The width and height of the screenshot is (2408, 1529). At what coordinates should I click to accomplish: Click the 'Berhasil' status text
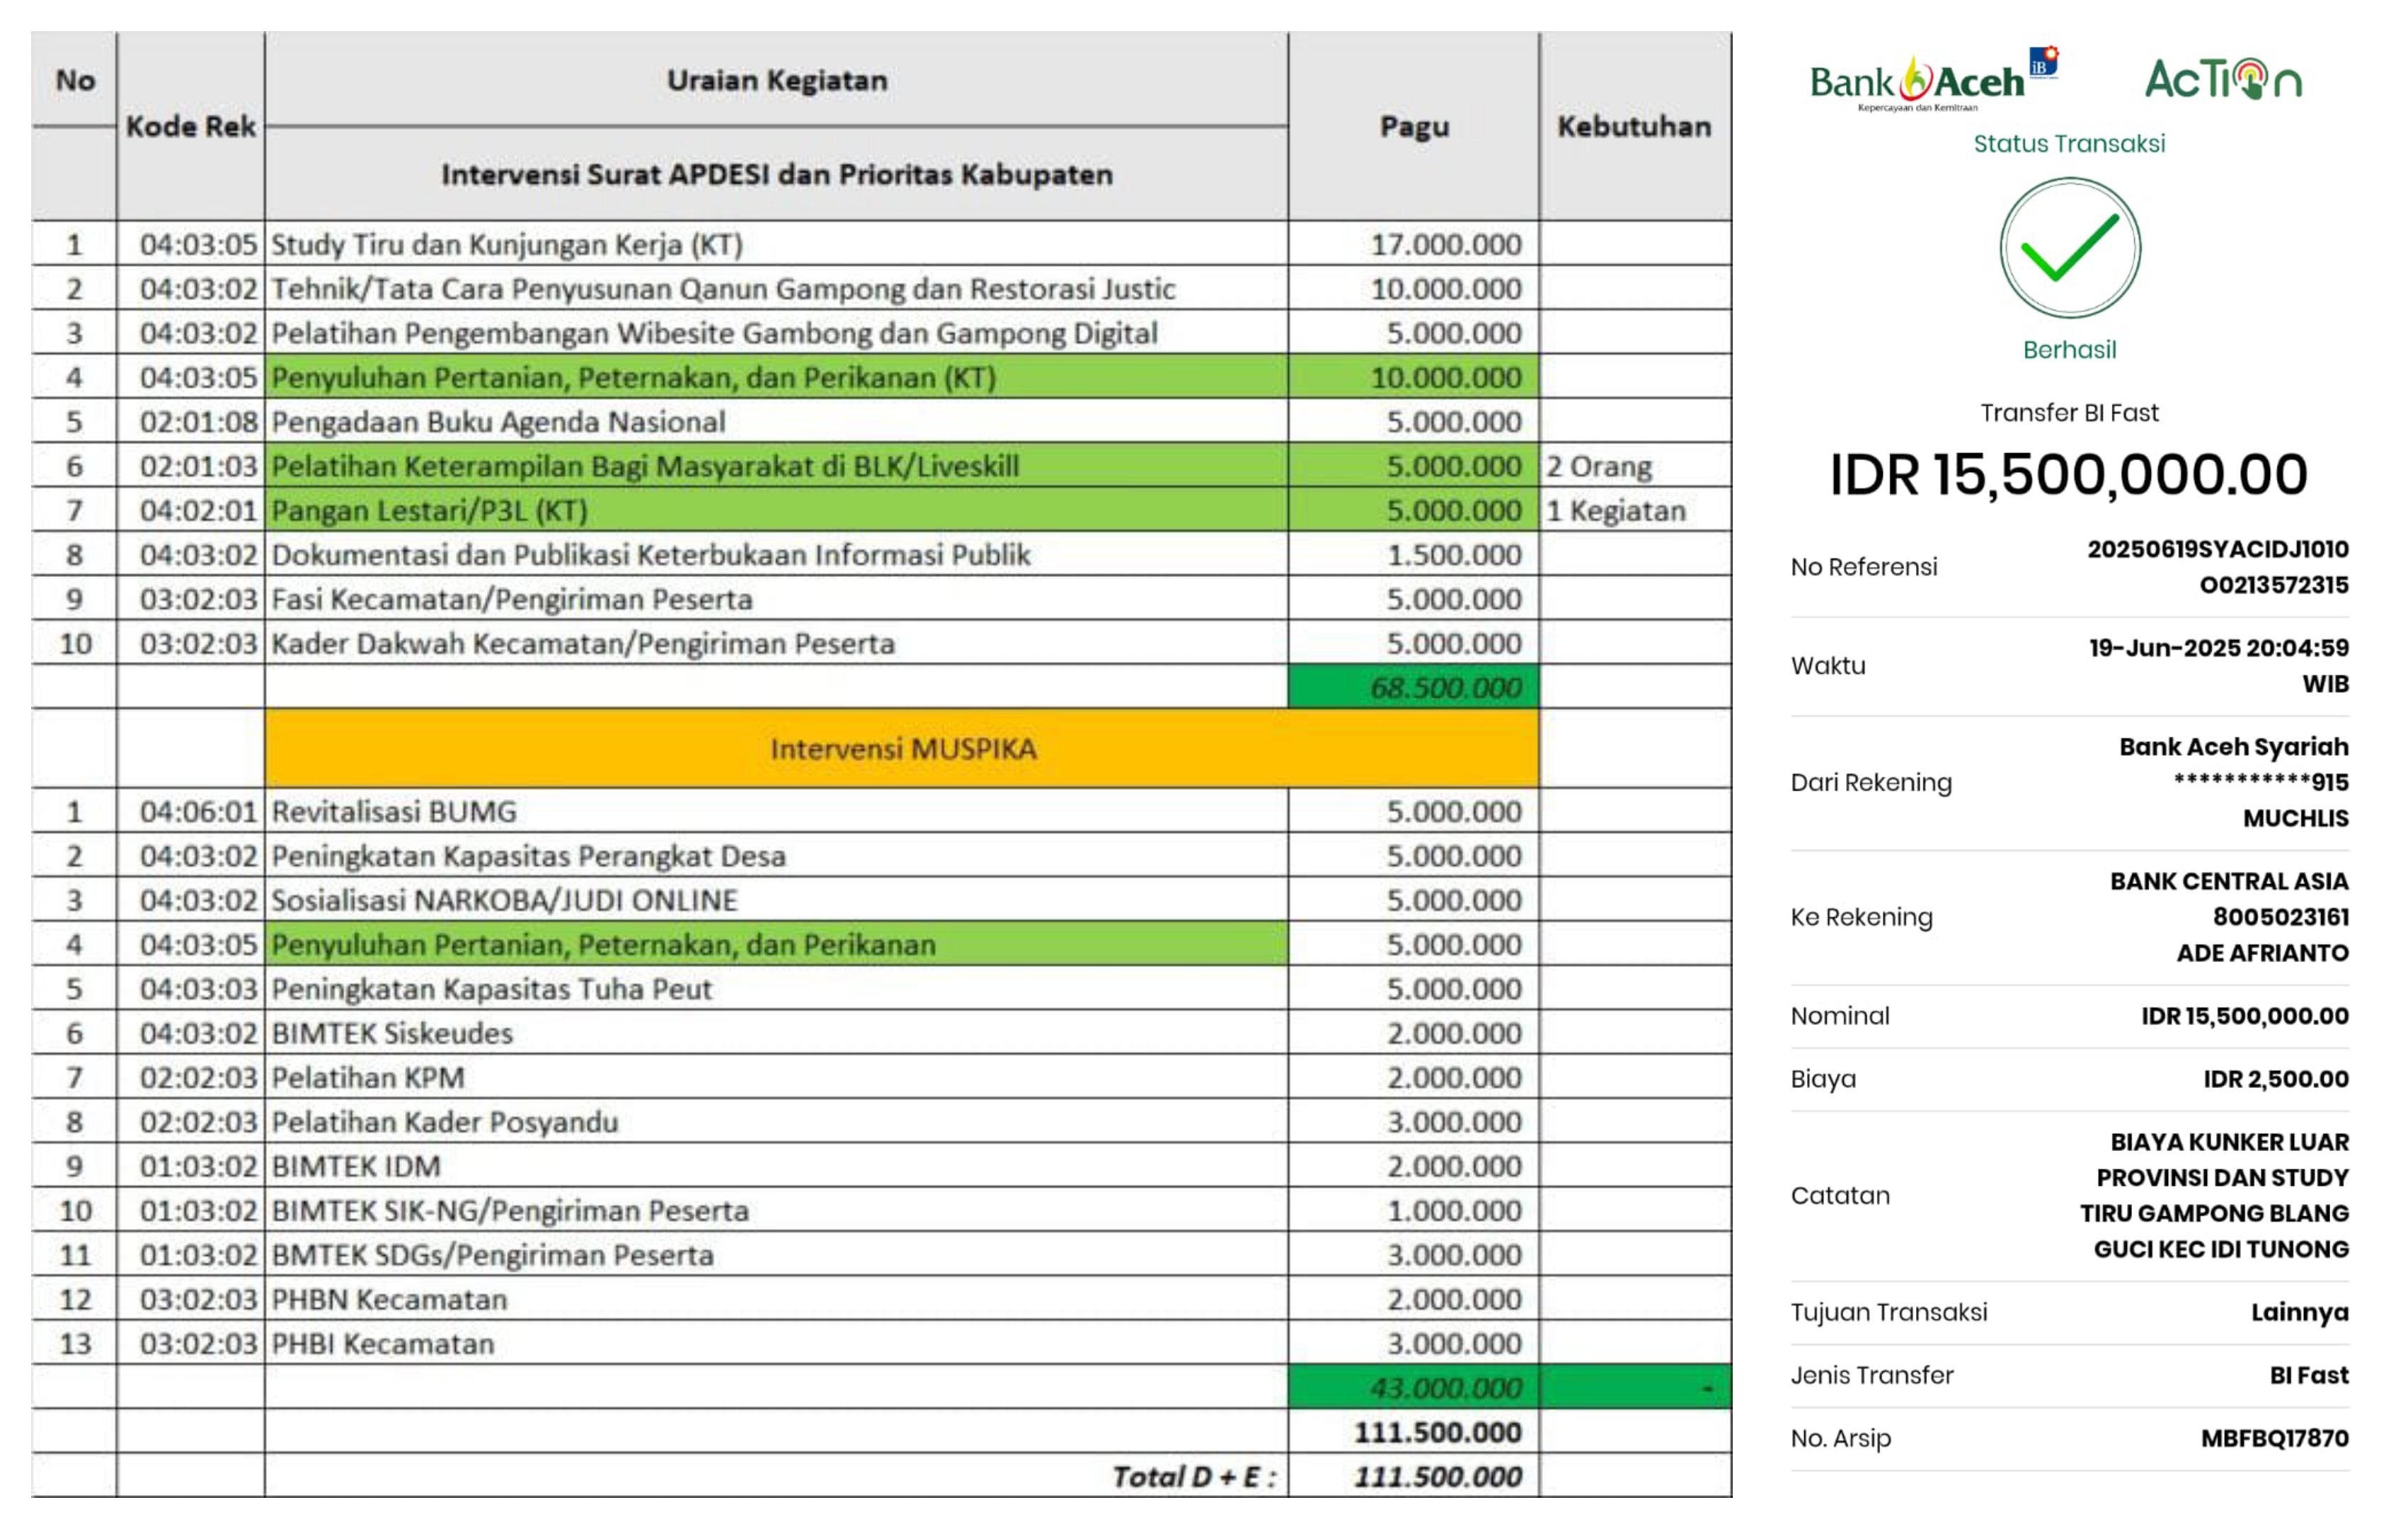pos(2069,349)
